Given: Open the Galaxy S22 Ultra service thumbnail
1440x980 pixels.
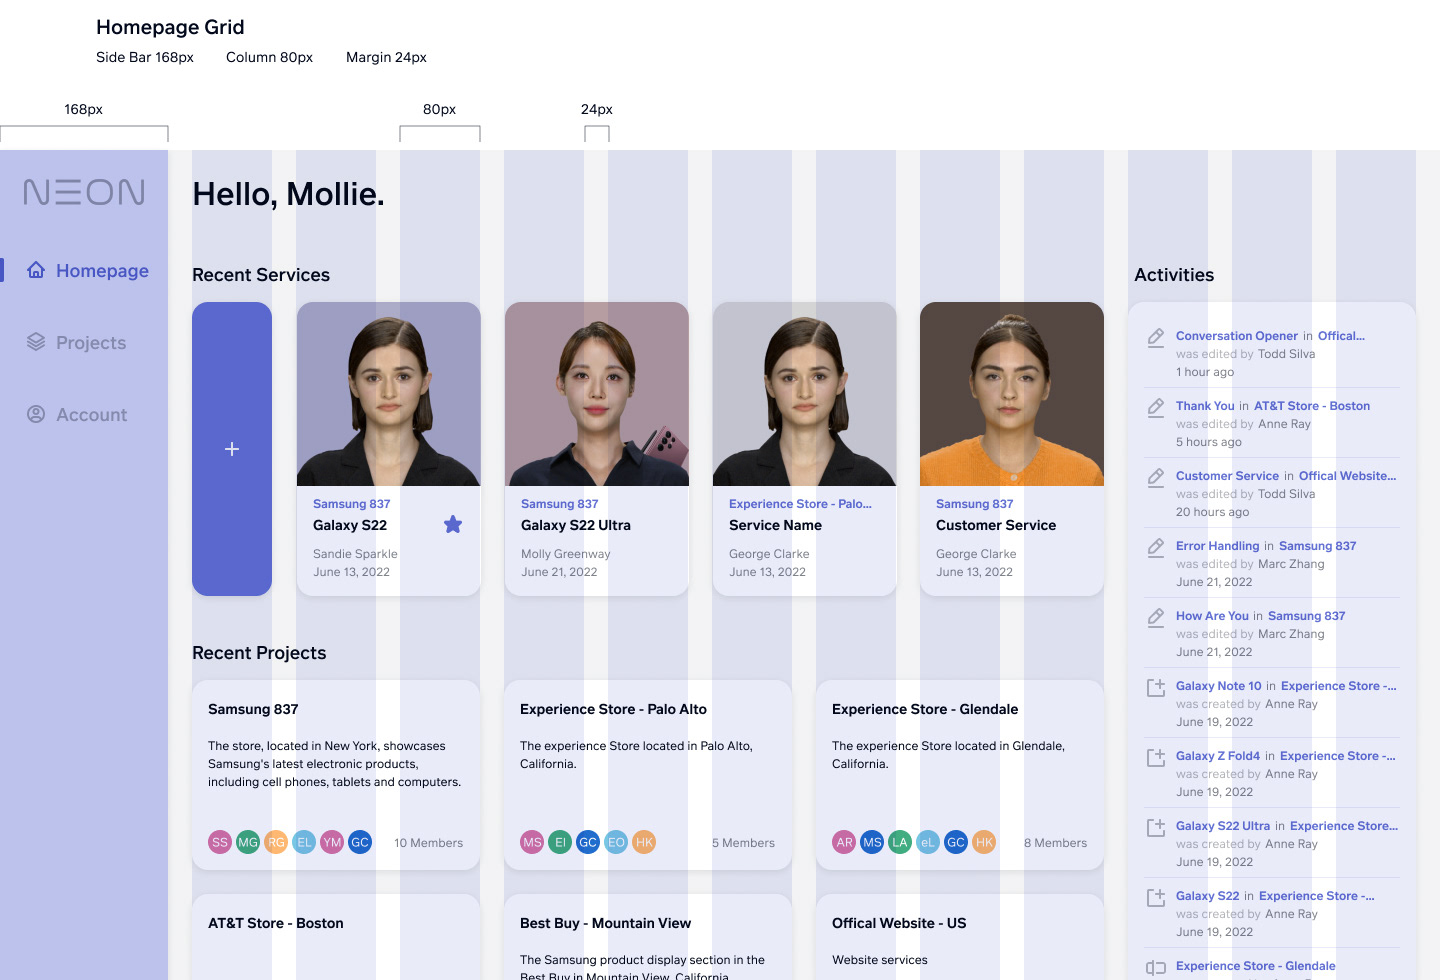Looking at the screenshot, I should pyautogui.click(x=597, y=394).
